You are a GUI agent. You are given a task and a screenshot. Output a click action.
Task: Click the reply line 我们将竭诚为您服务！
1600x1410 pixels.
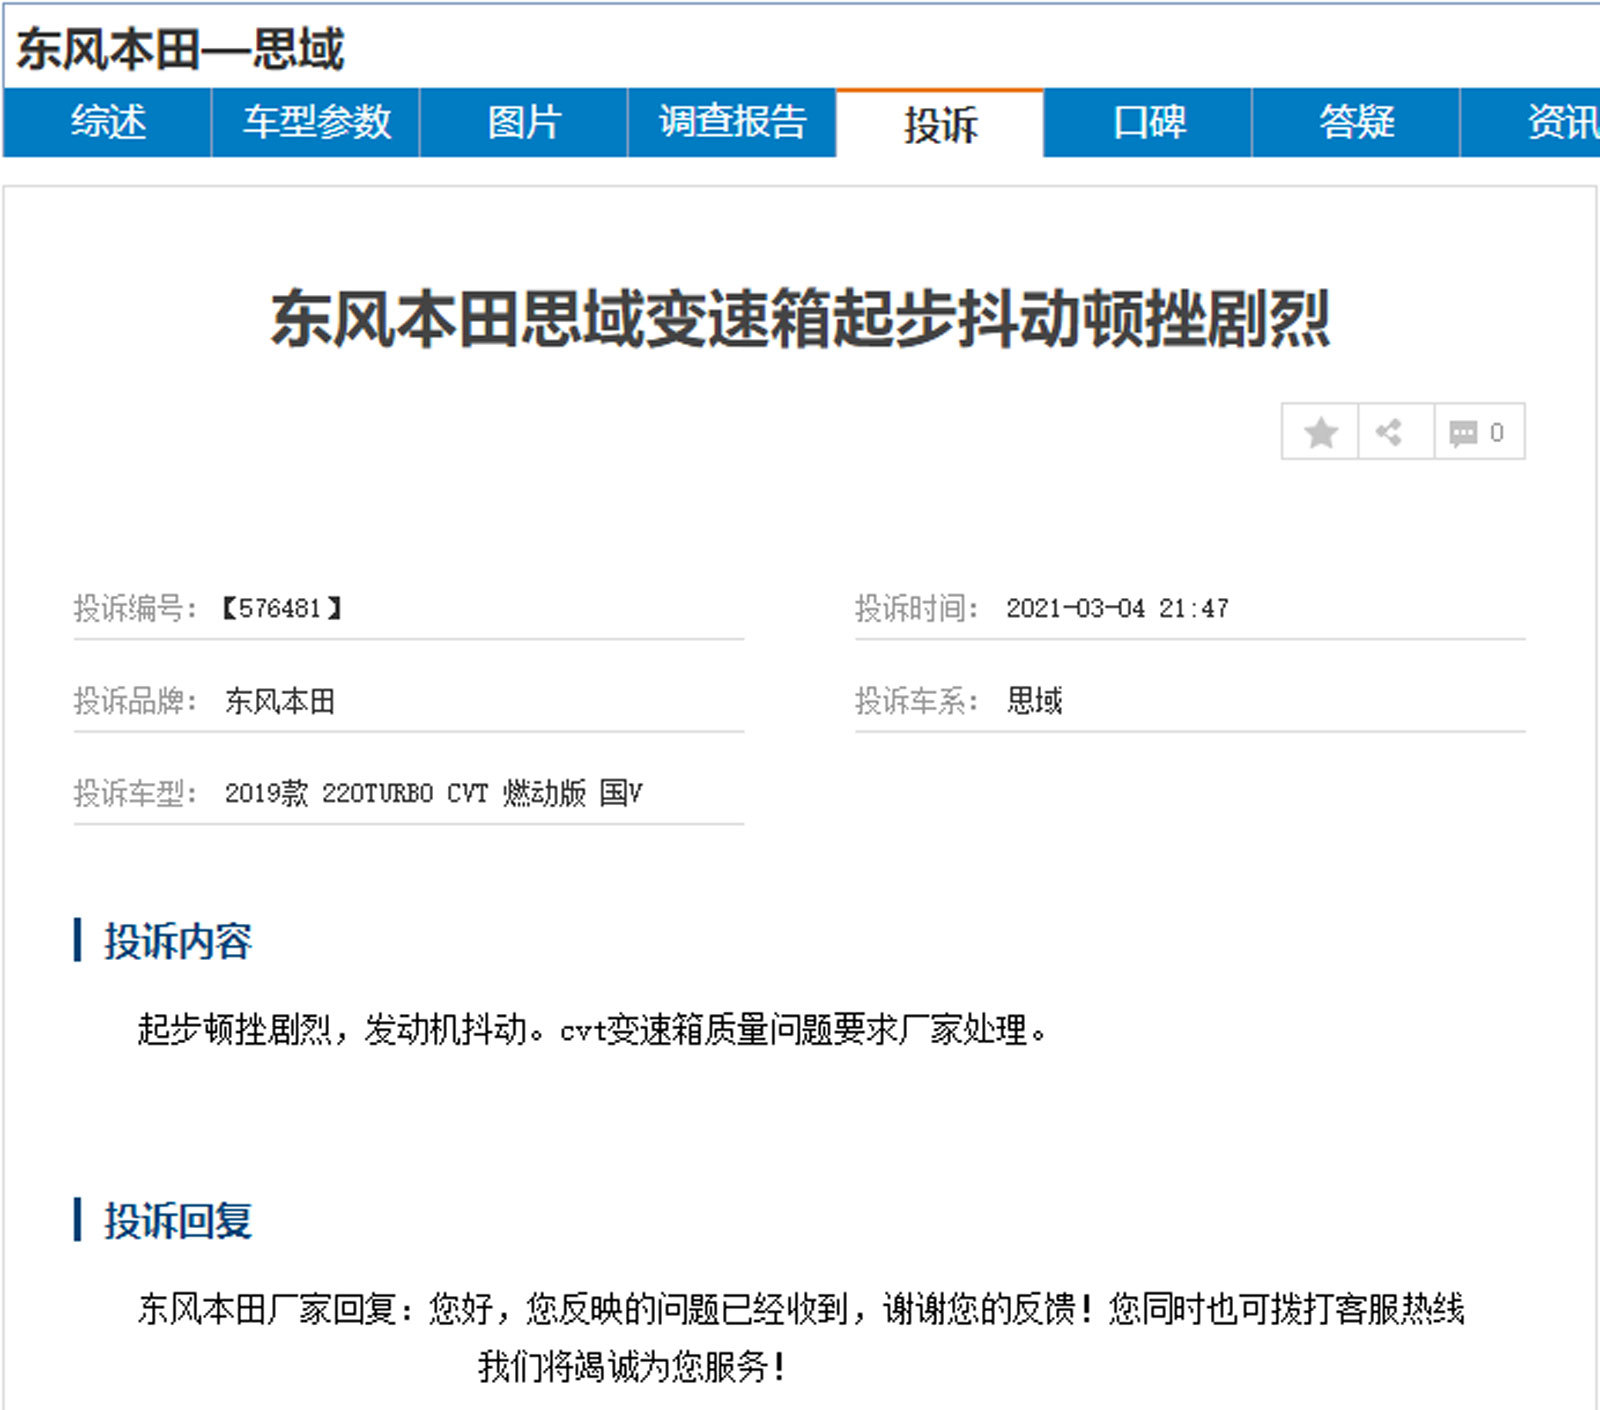pos(633,1365)
